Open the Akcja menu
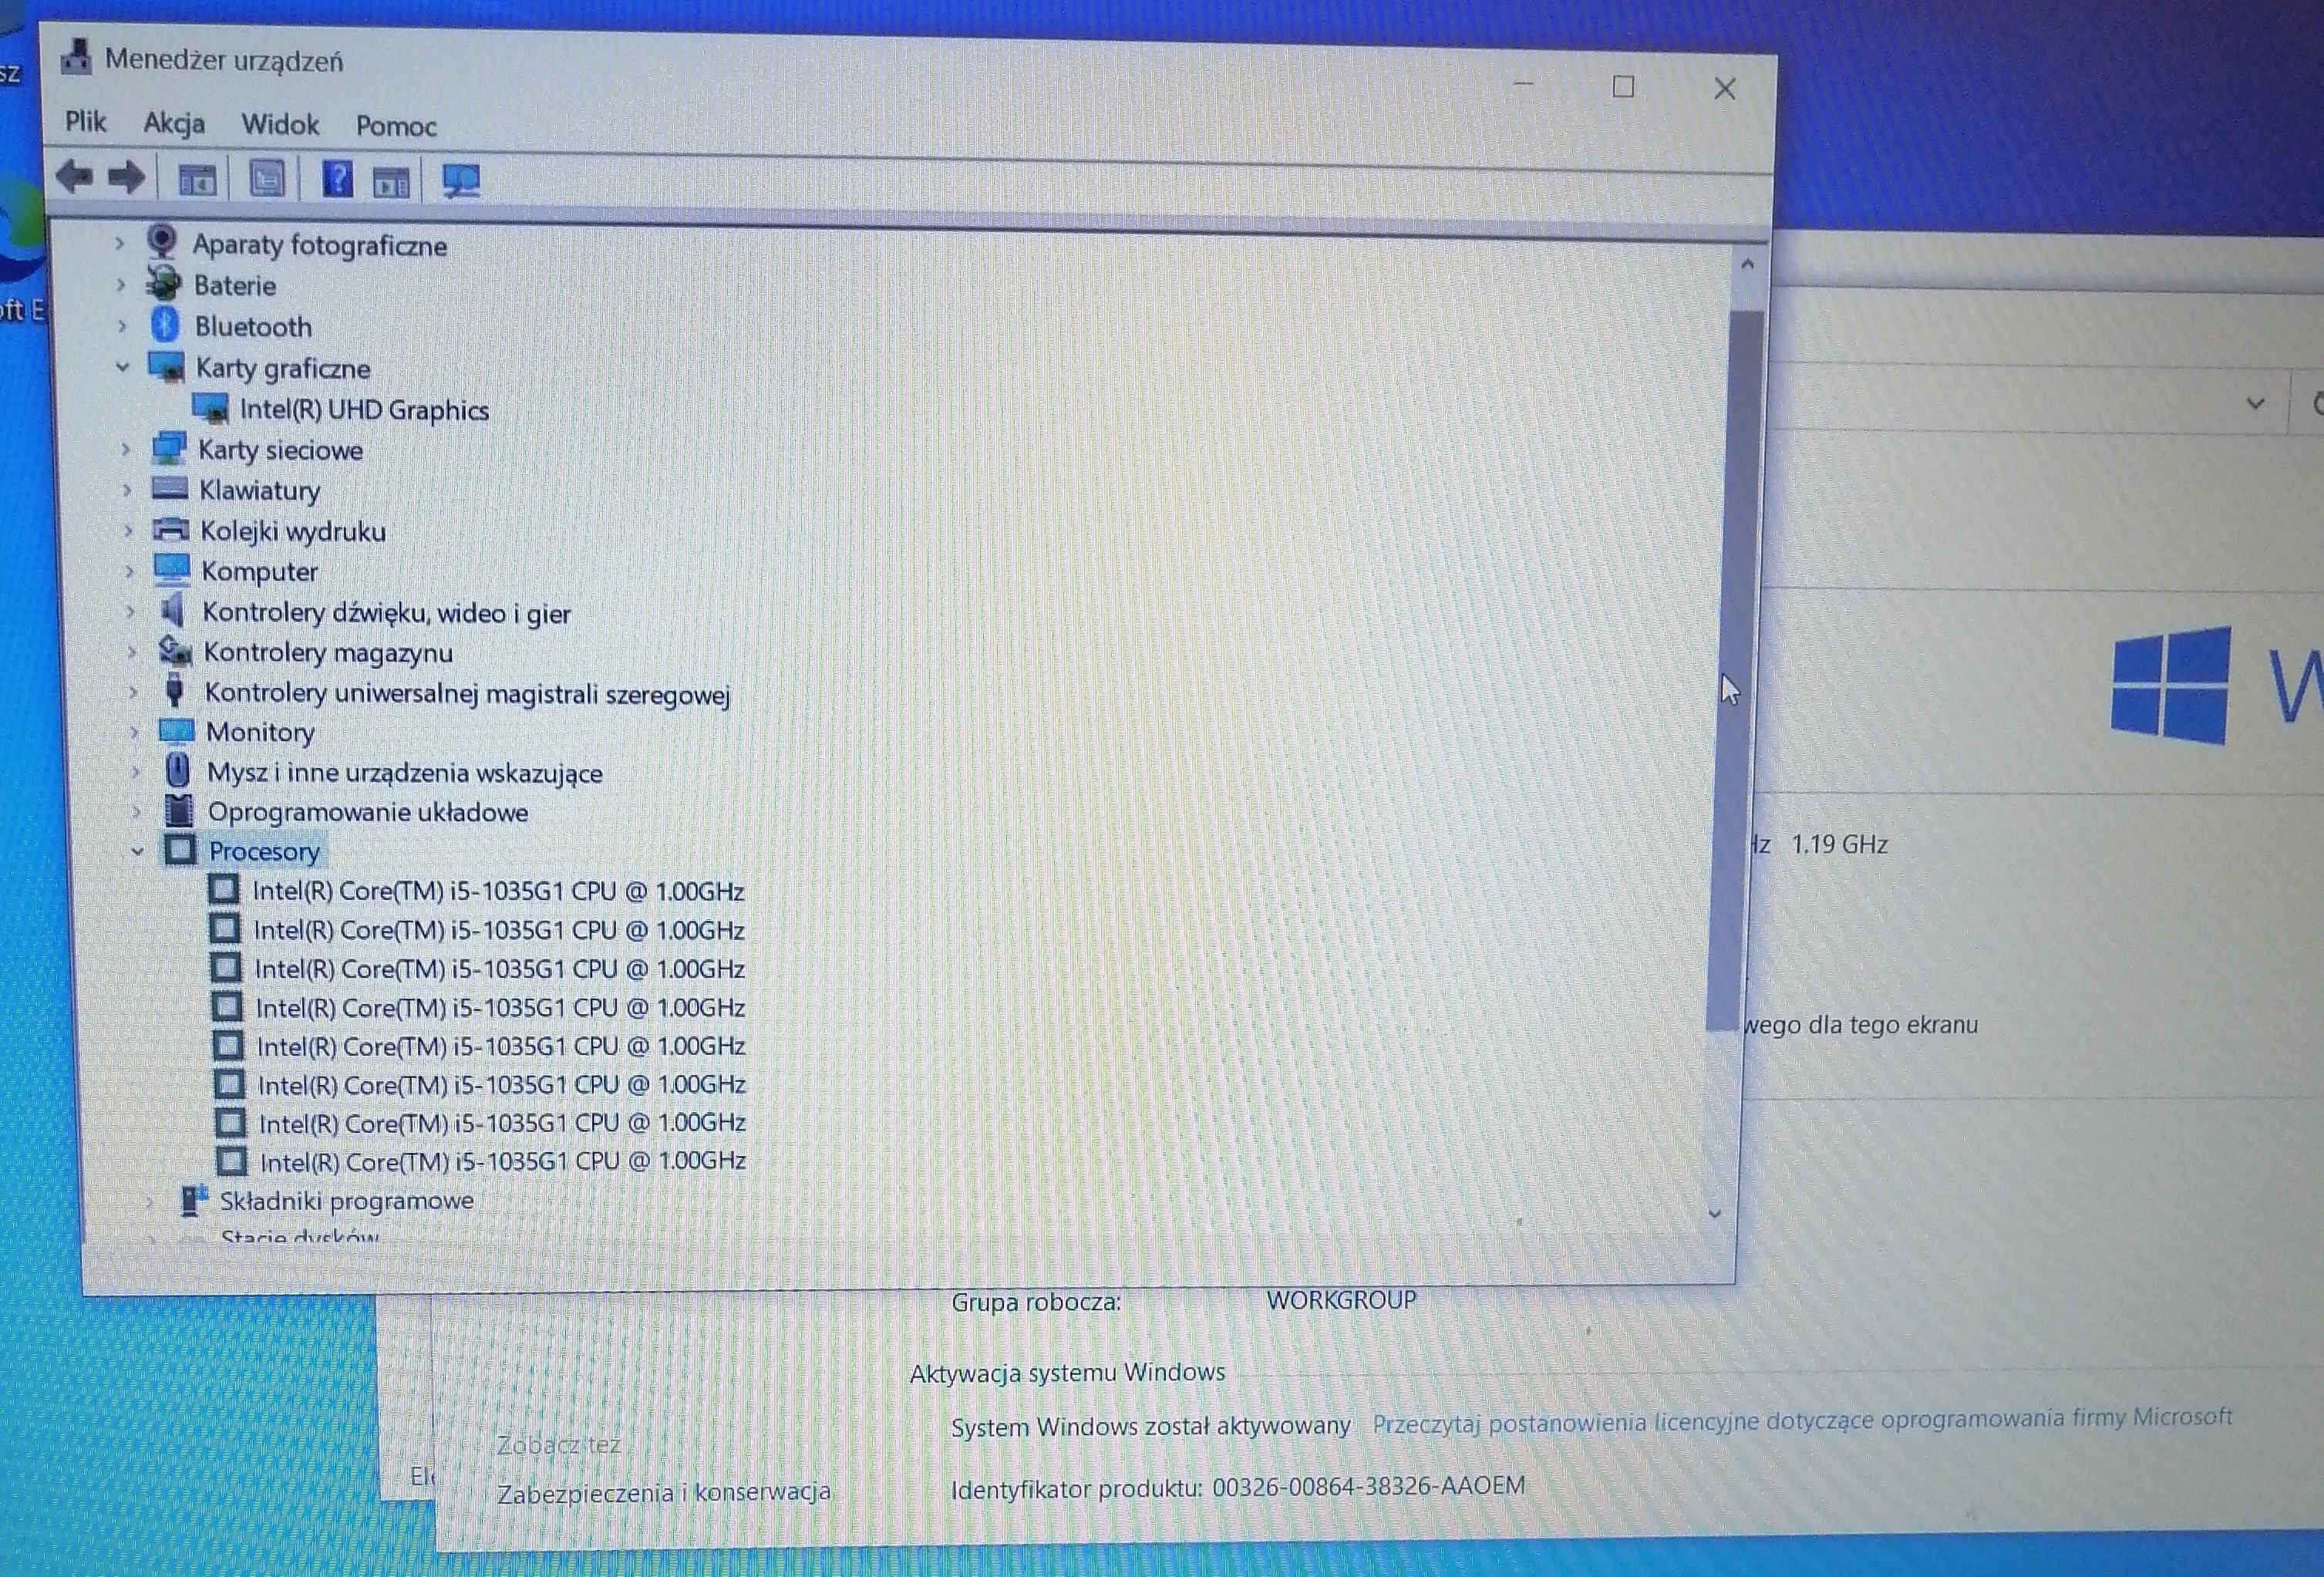This screenshot has height=1577, width=2324. [174, 123]
